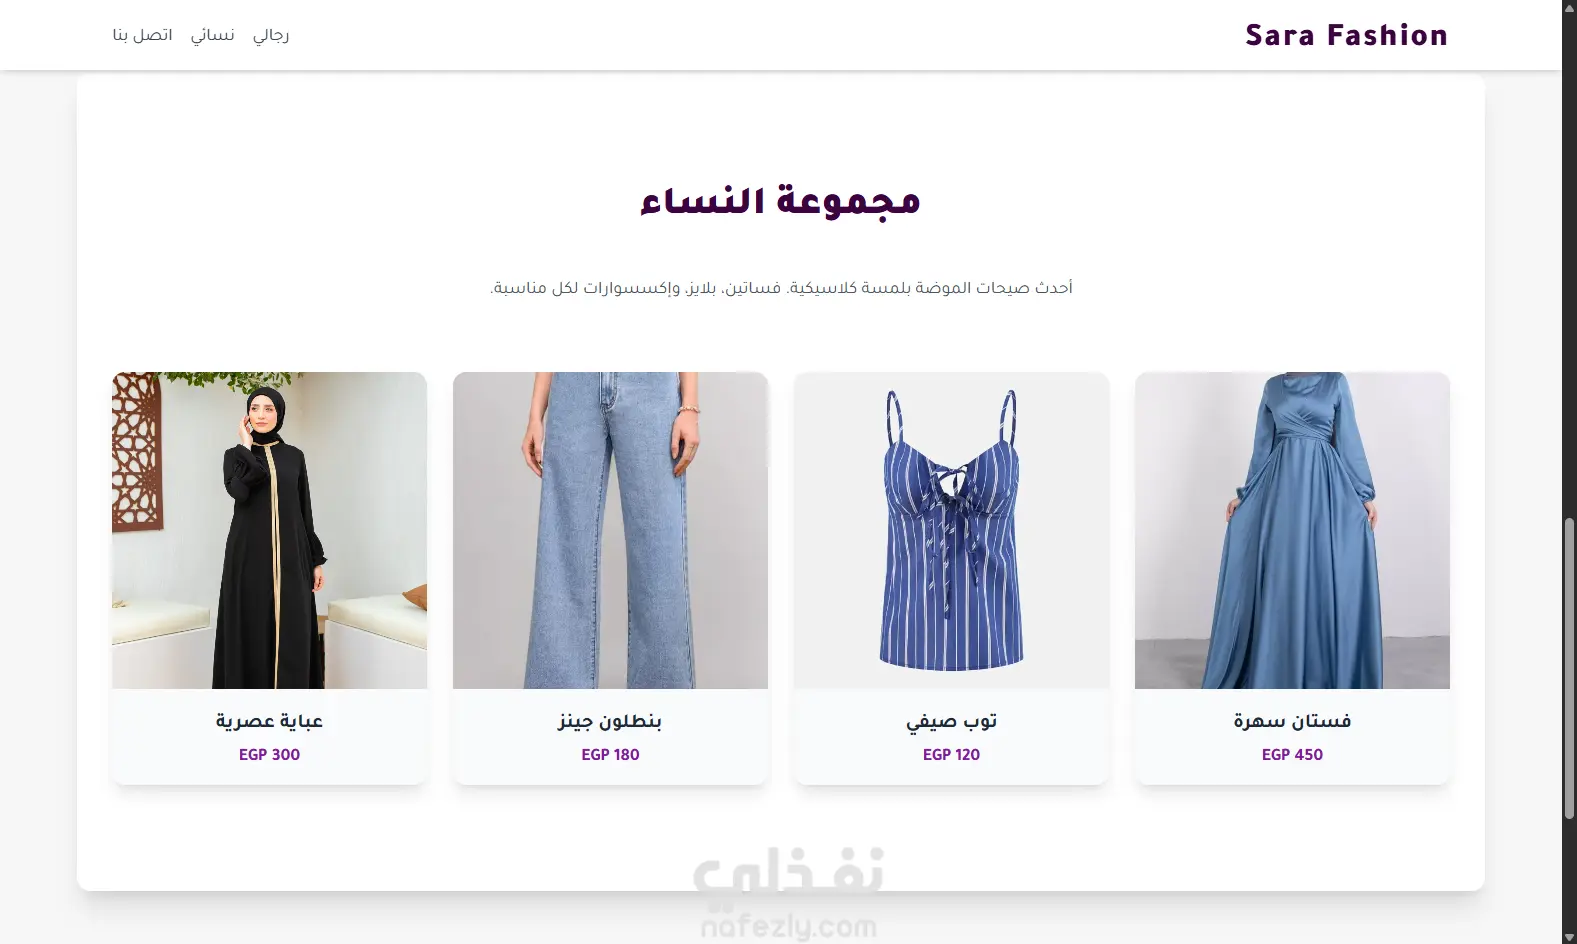Select the عباية عصرية product title
Screen dimensions: 1577x944
coord(269,721)
